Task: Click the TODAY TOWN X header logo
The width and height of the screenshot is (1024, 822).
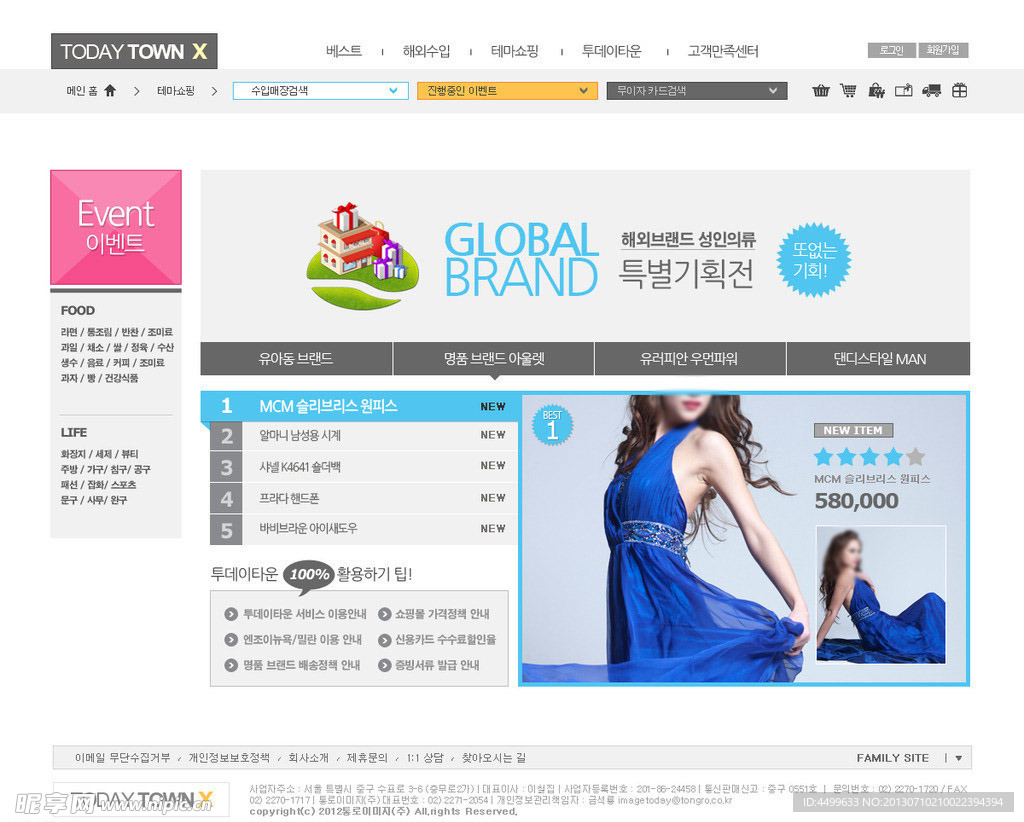Action: [x=134, y=51]
